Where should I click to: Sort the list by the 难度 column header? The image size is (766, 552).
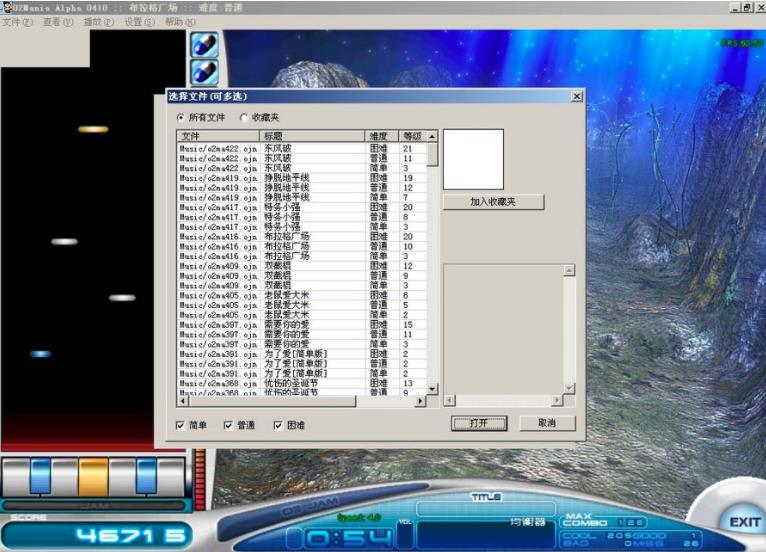(382, 136)
